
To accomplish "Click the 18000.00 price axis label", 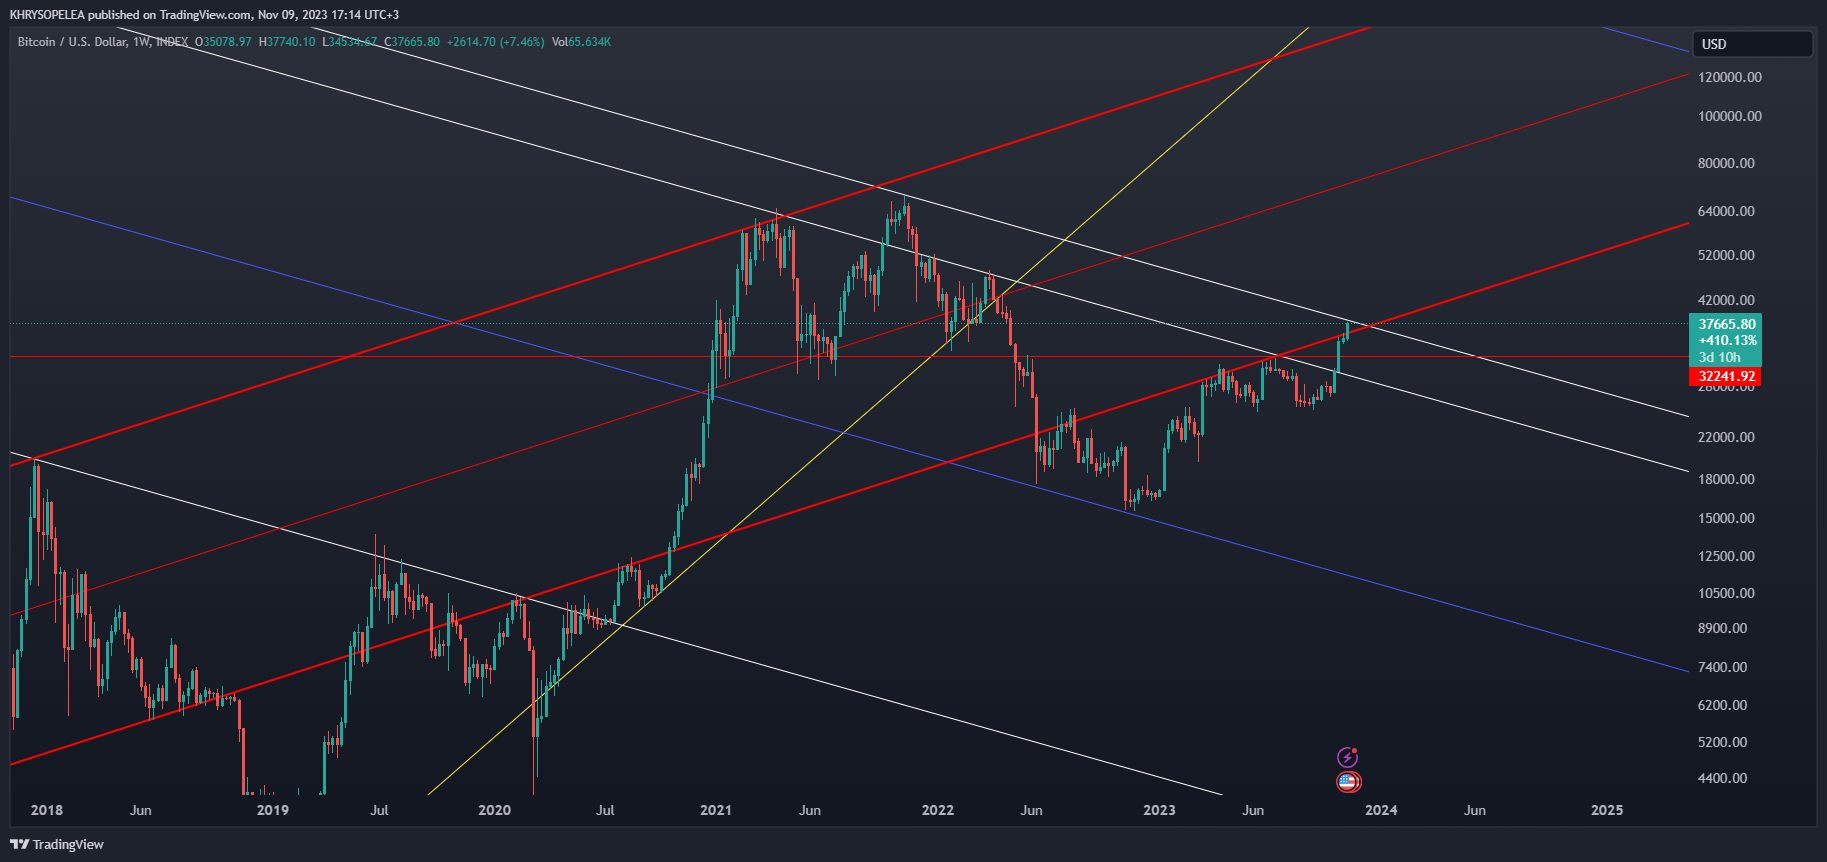I will point(1726,479).
